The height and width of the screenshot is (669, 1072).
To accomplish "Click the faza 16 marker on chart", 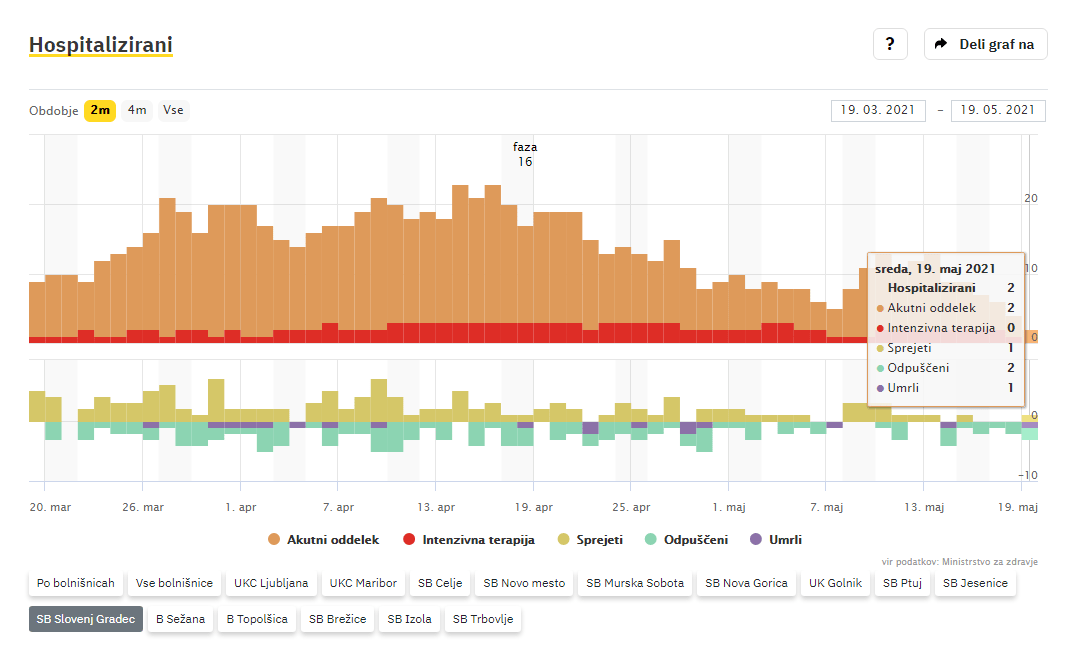I will coord(525,154).
